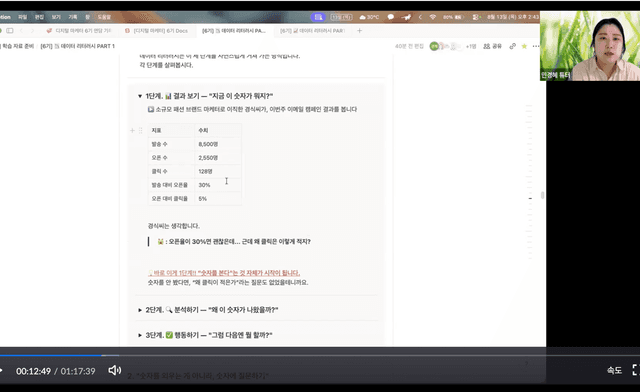The width and height of the screenshot is (640, 392).
Task: Open the 보기 menu
Action: 56,17
